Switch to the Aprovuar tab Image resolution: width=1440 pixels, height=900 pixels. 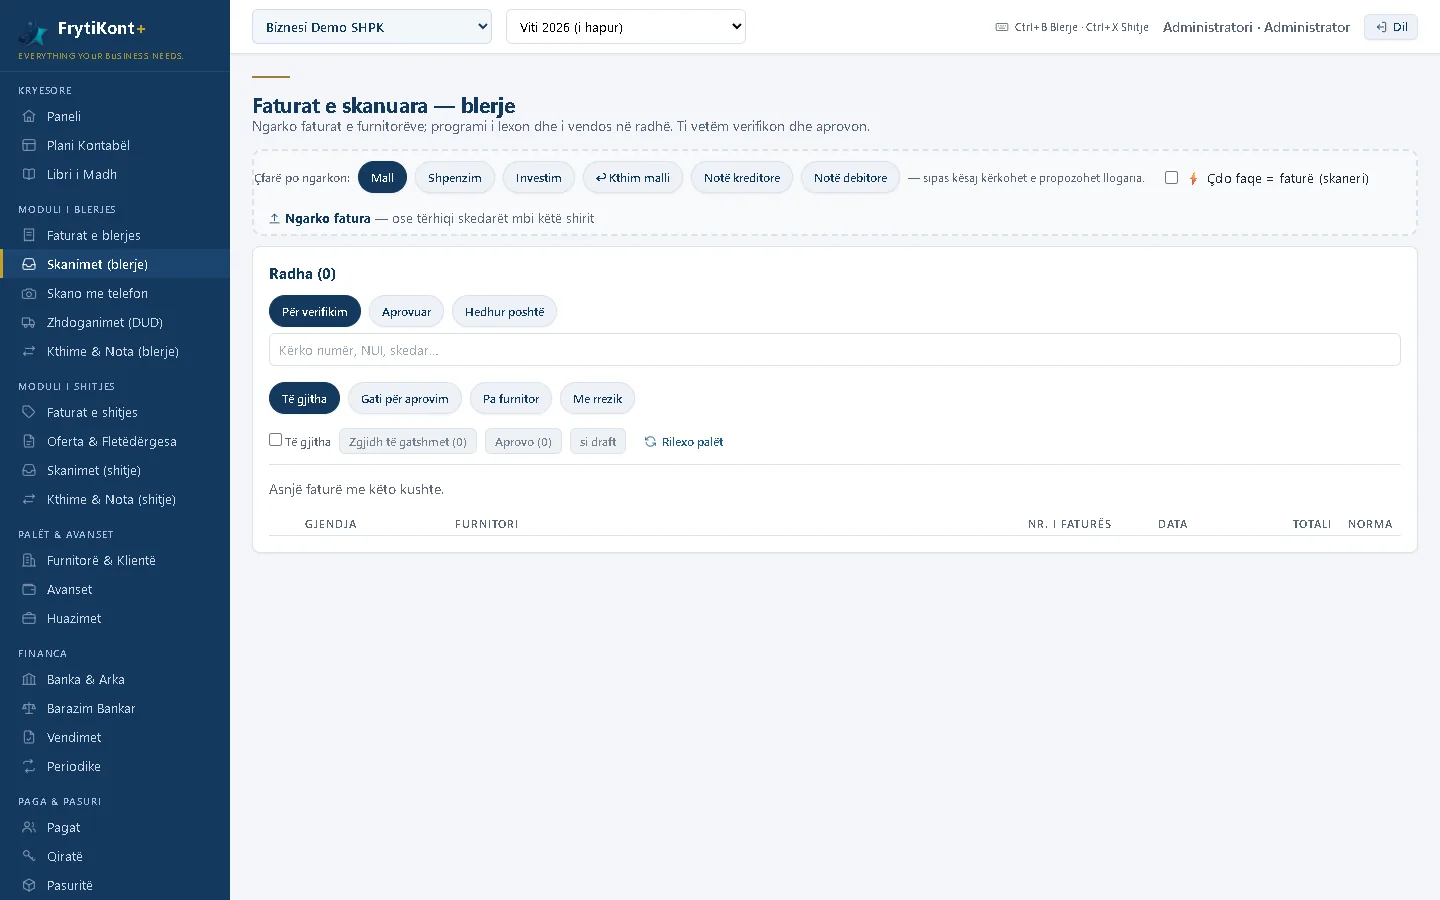tap(406, 311)
